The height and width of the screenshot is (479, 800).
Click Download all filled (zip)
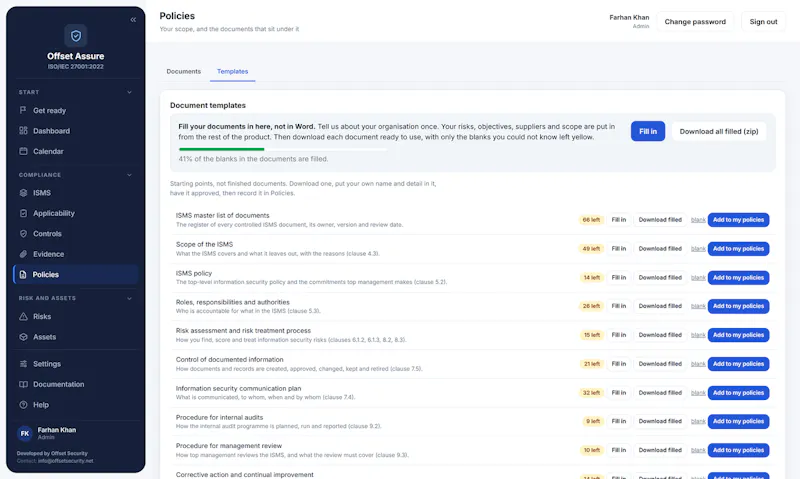click(719, 131)
